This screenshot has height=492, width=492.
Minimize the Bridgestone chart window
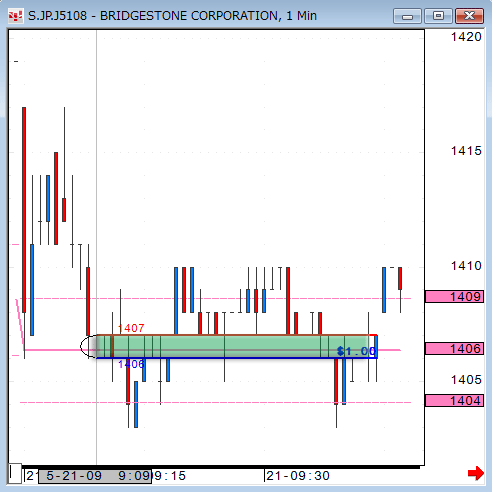(407, 16)
